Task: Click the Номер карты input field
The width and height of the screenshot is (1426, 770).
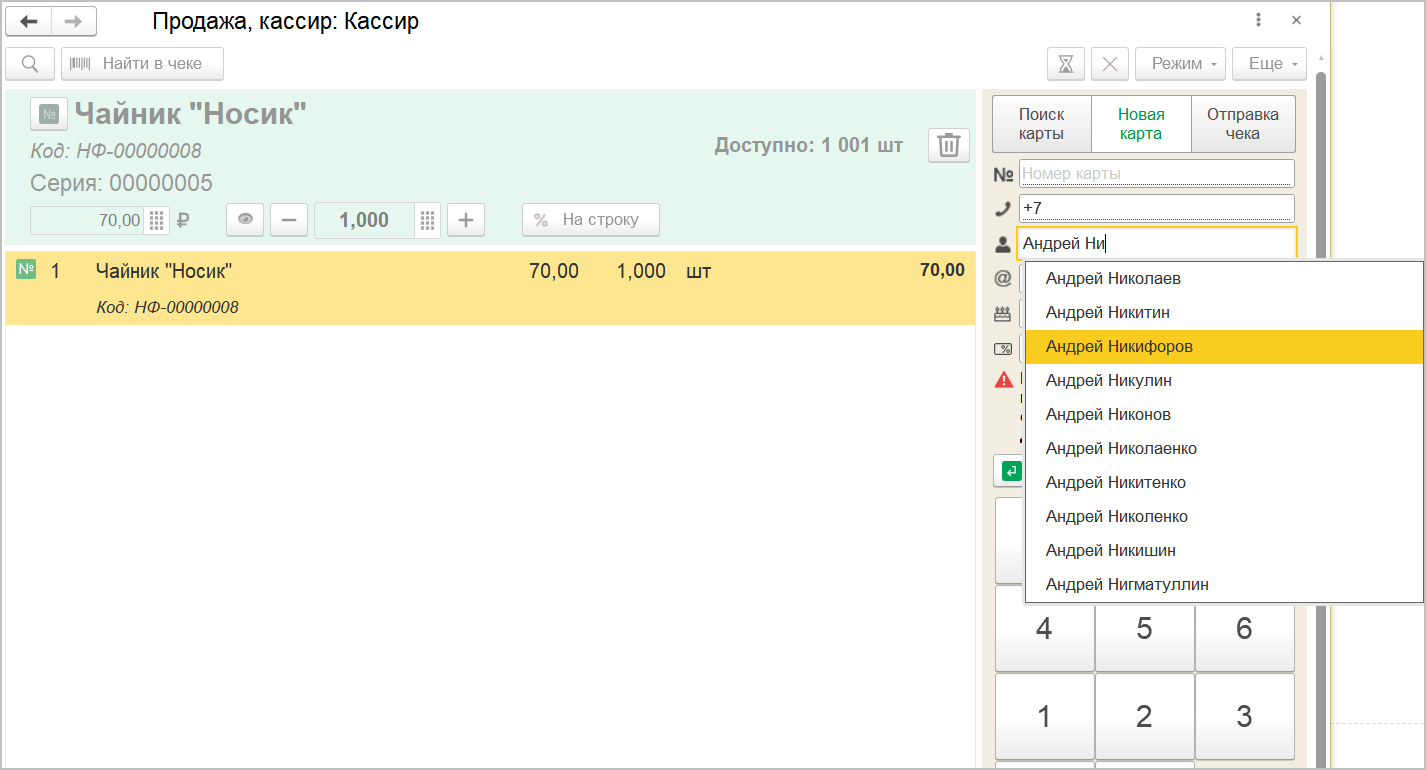Action: 1156,174
